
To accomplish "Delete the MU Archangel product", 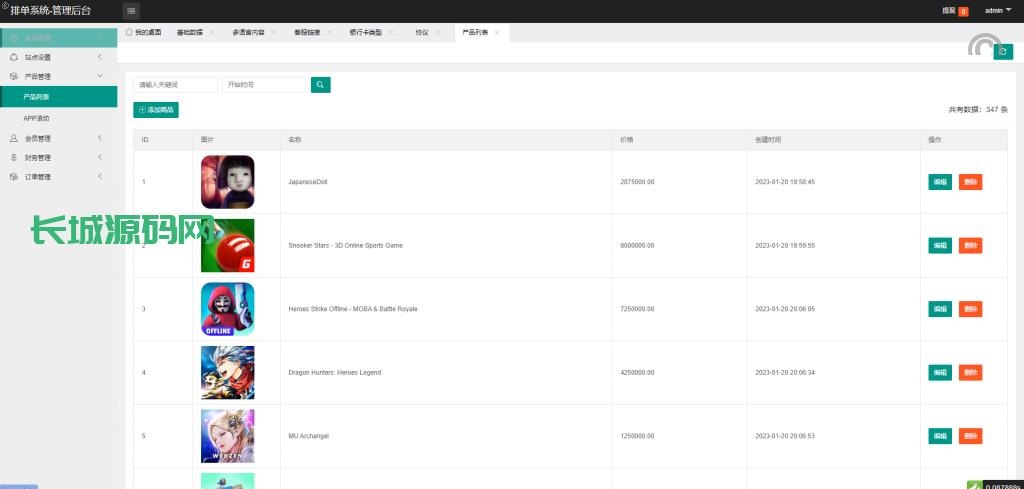I will click(x=970, y=436).
